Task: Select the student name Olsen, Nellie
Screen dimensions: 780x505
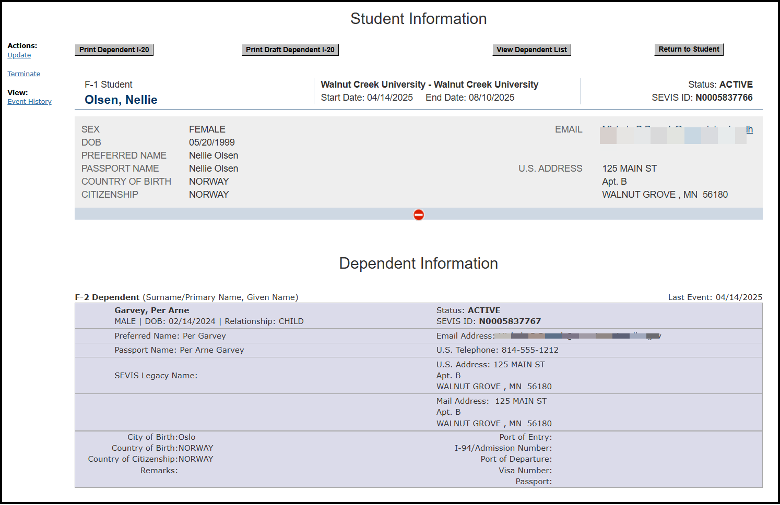Action: pyautogui.click(x=121, y=100)
